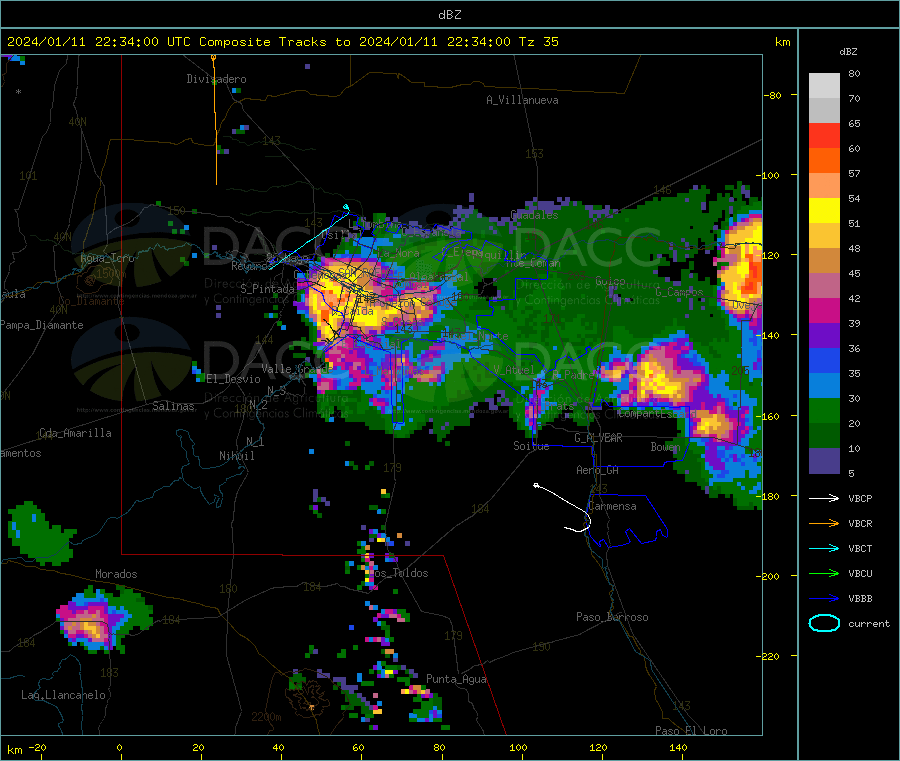Click the 'Morados' map label

coord(116,574)
